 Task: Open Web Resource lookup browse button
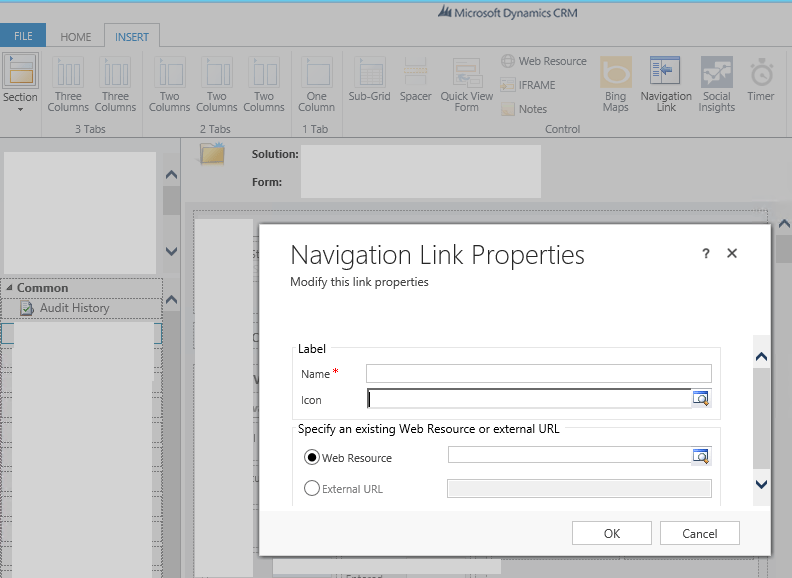701,456
